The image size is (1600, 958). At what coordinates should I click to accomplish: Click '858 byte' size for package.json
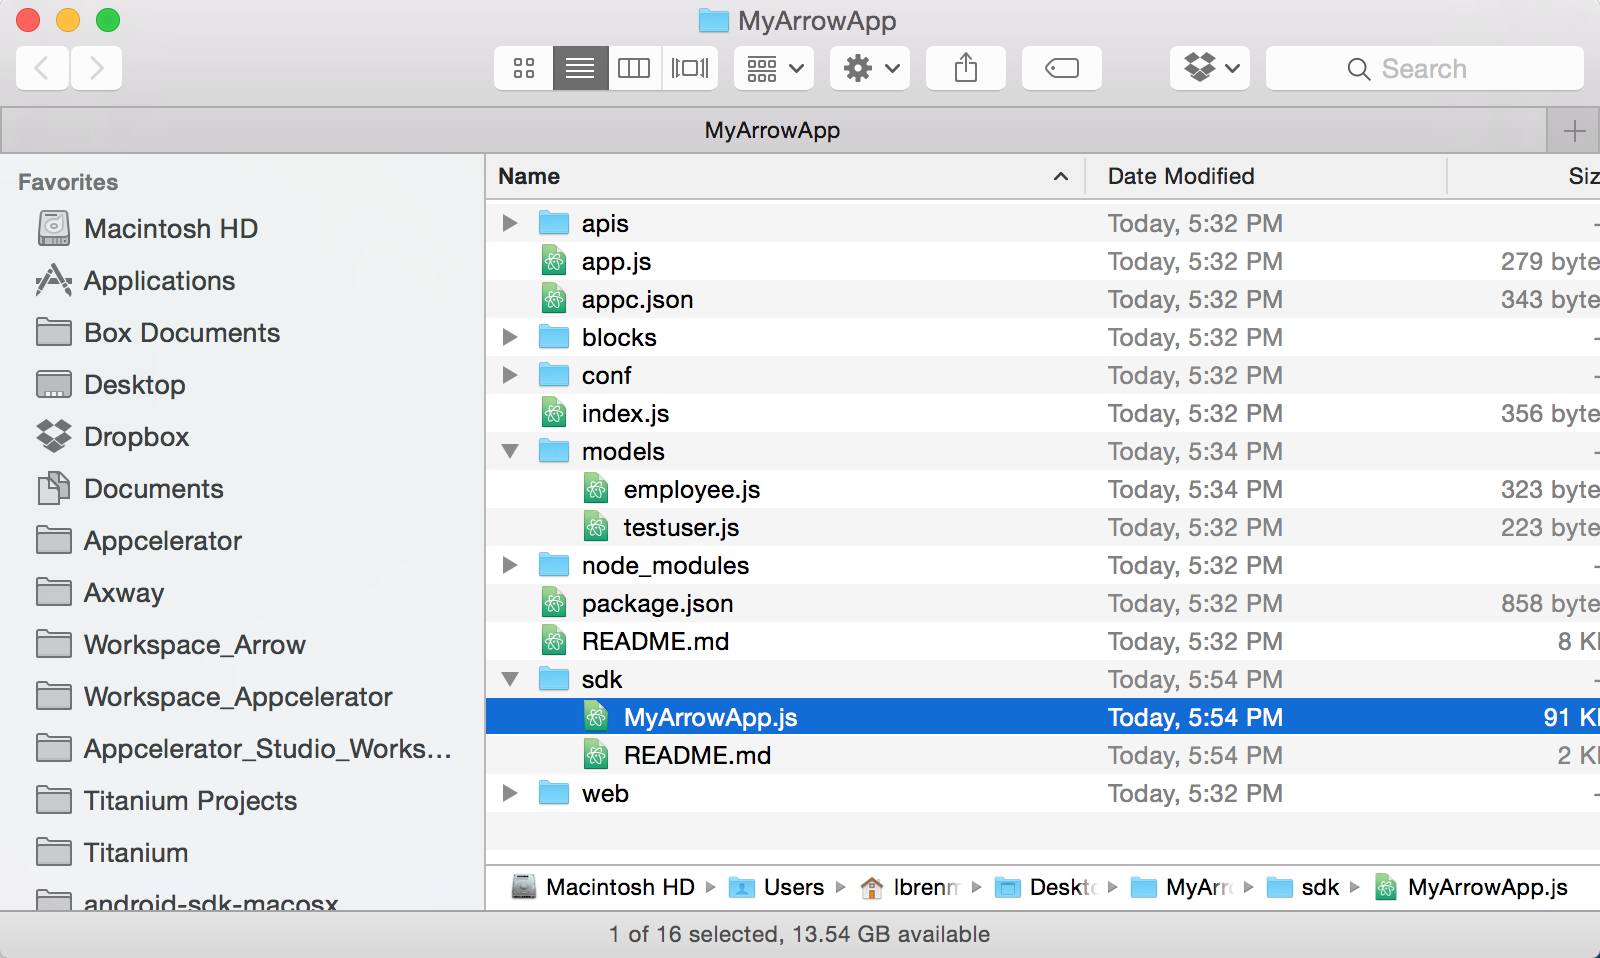pyautogui.click(x=1550, y=603)
